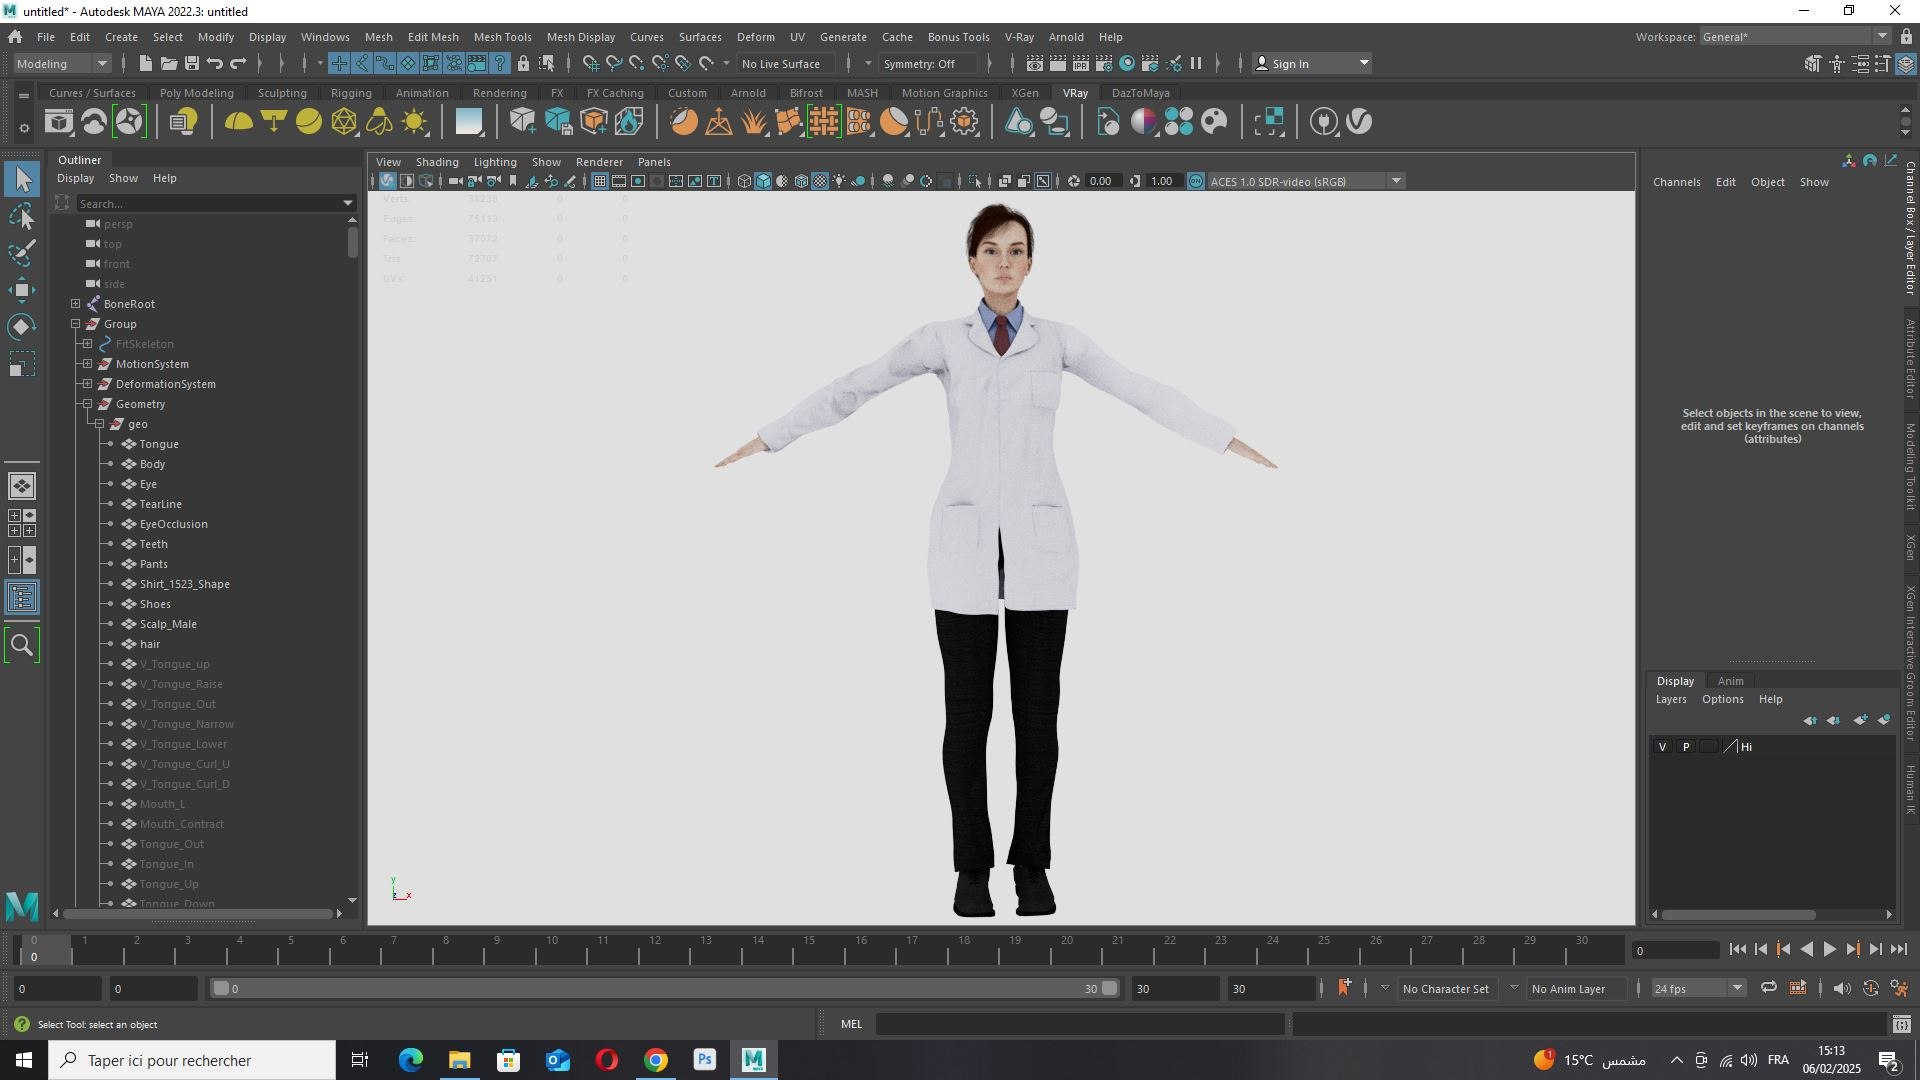Click the Outliner search field
The height and width of the screenshot is (1080, 1920).
click(x=215, y=203)
